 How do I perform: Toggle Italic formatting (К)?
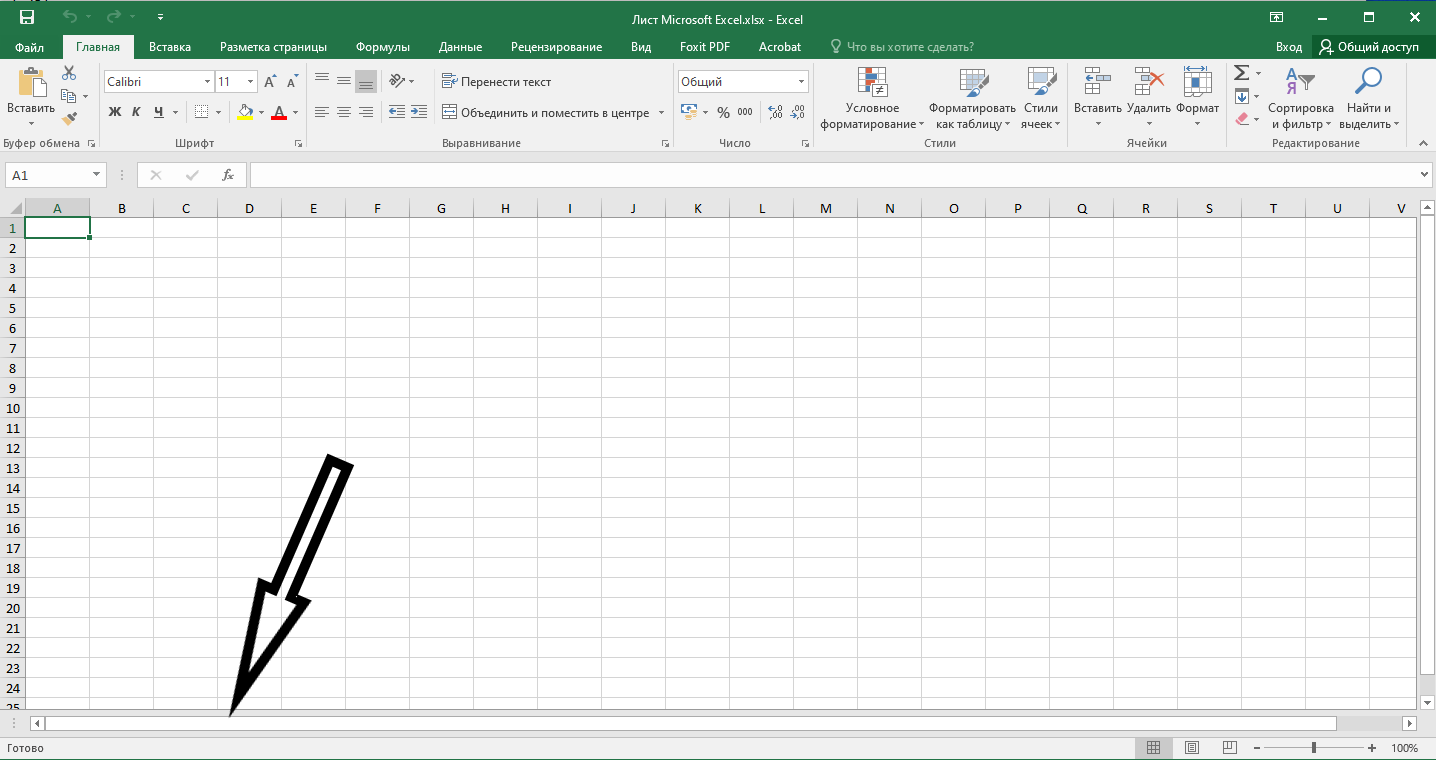click(136, 113)
